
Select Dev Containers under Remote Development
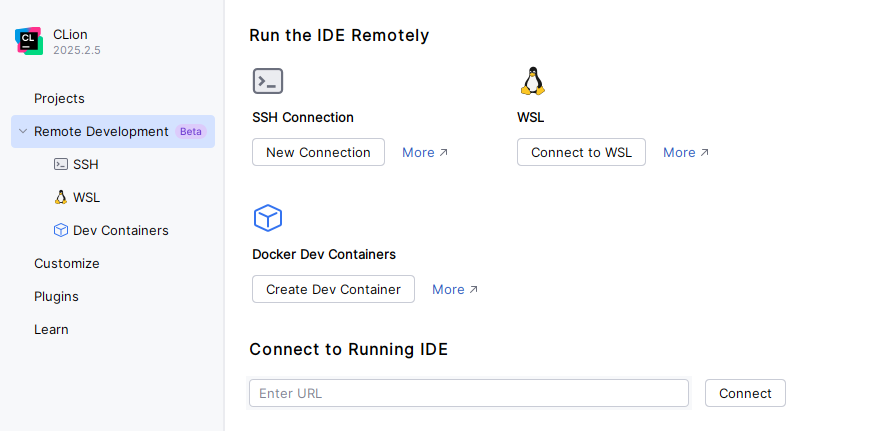point(121,230)
